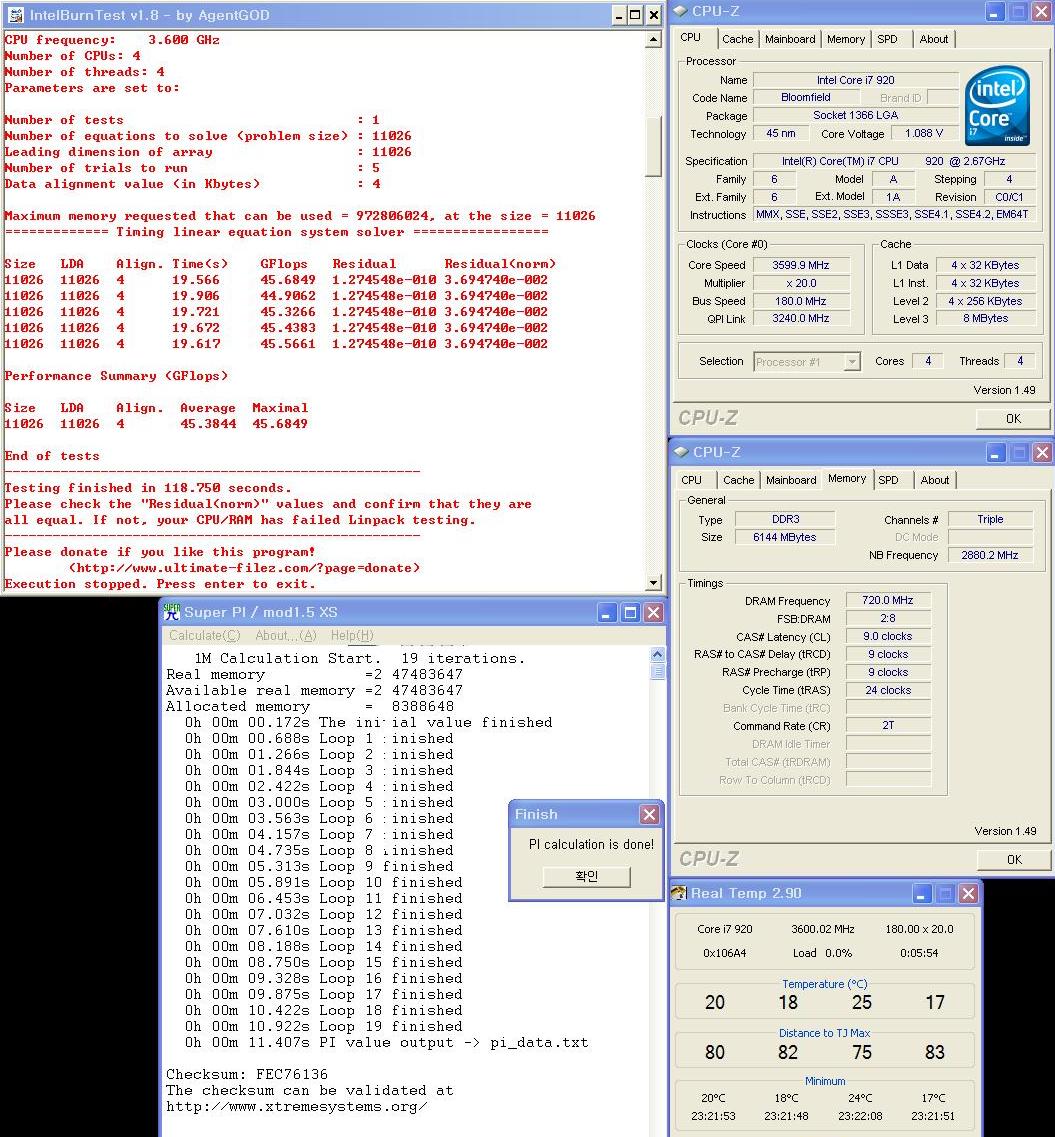Click the donate URL in IntelBurnTest
The height and width of the screenshot is (1137, 1055).
pos(244,568)
